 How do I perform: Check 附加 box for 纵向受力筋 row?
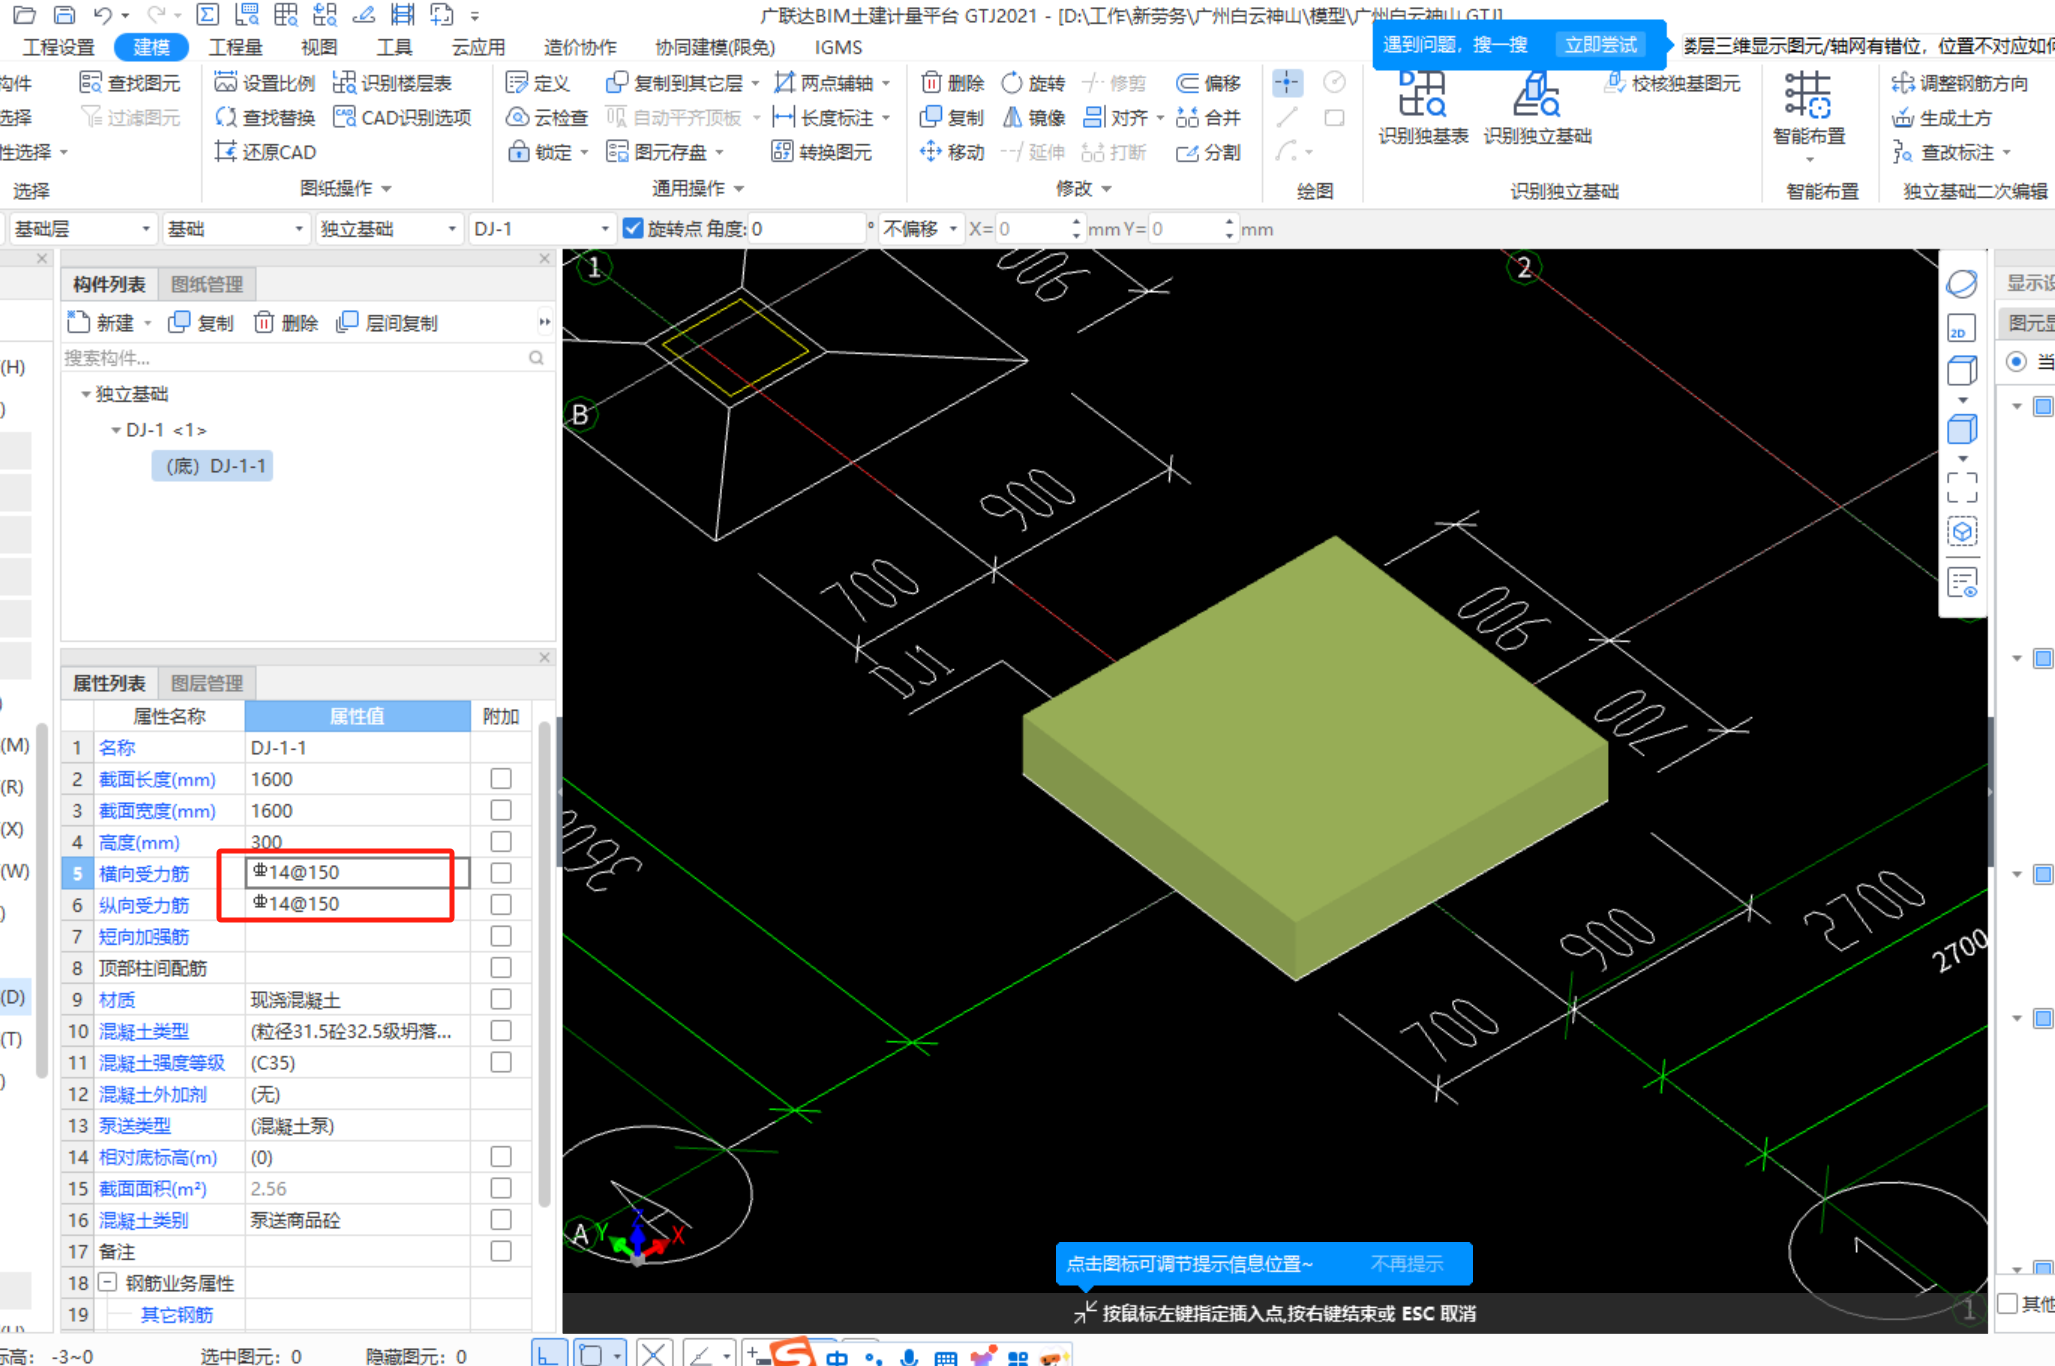(501, 904)
